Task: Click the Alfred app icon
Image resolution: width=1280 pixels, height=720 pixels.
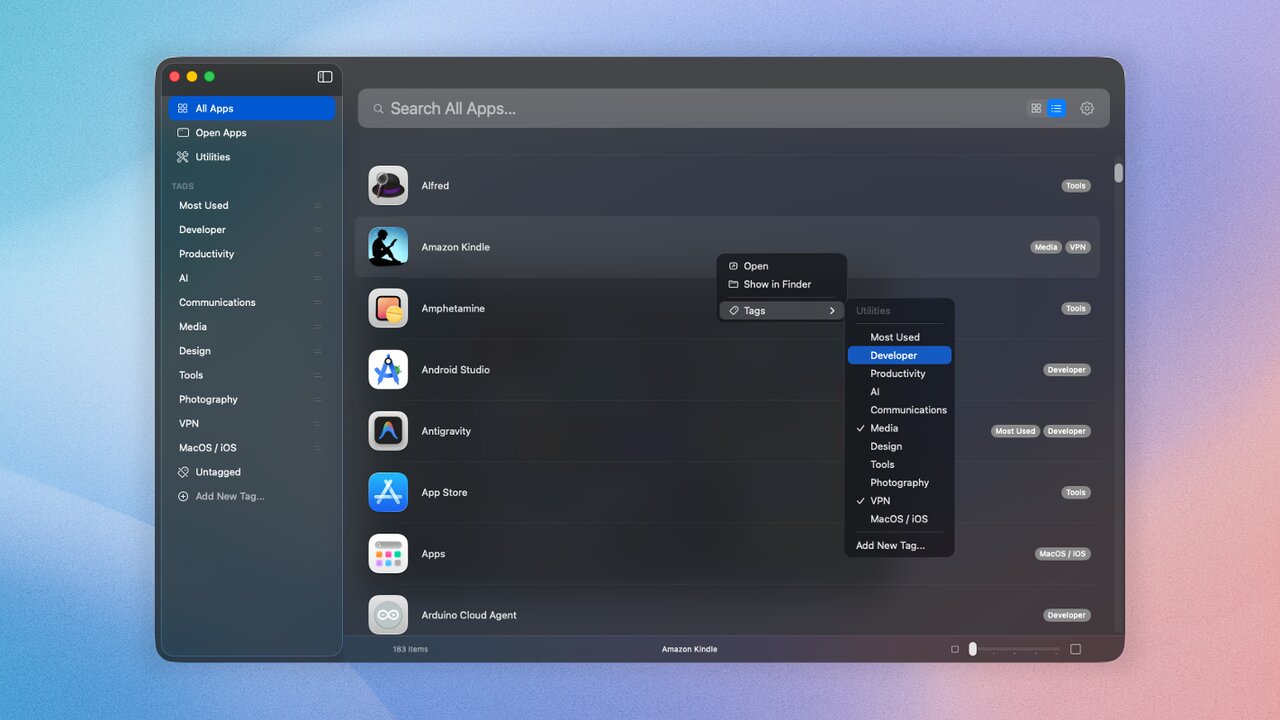Action: click(x=388, y=186)
